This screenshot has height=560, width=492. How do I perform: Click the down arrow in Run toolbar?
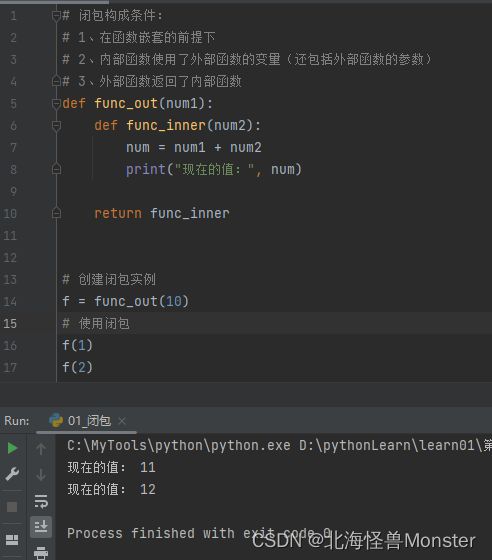[41, 475]
